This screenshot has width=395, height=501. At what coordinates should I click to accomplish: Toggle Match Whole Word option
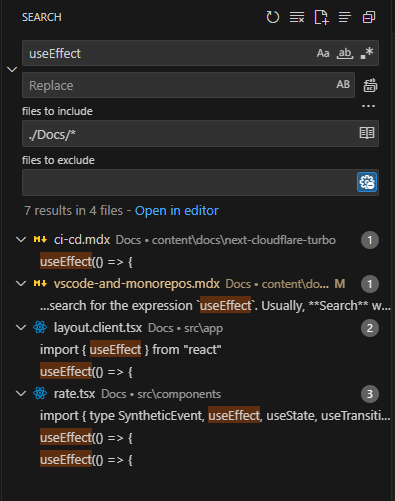click(345, 53)
